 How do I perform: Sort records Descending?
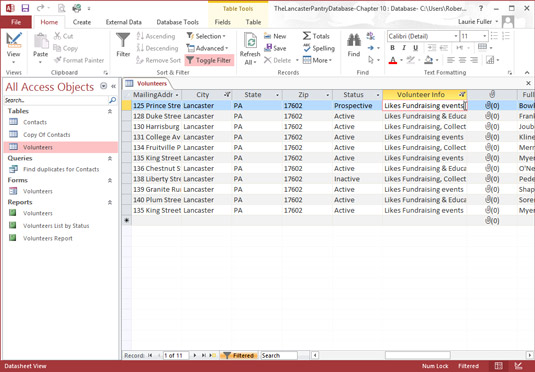pos(157,48)
